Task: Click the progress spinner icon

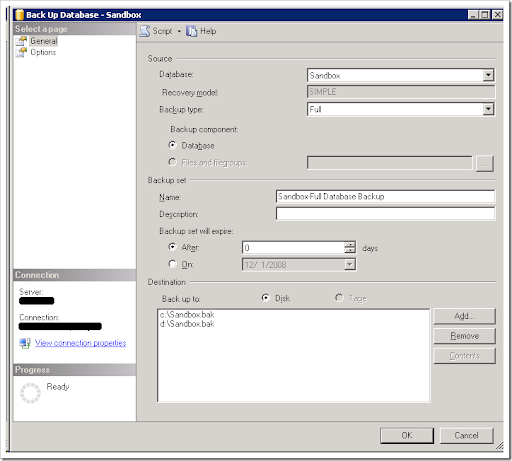Action: (x=30, y=393)
